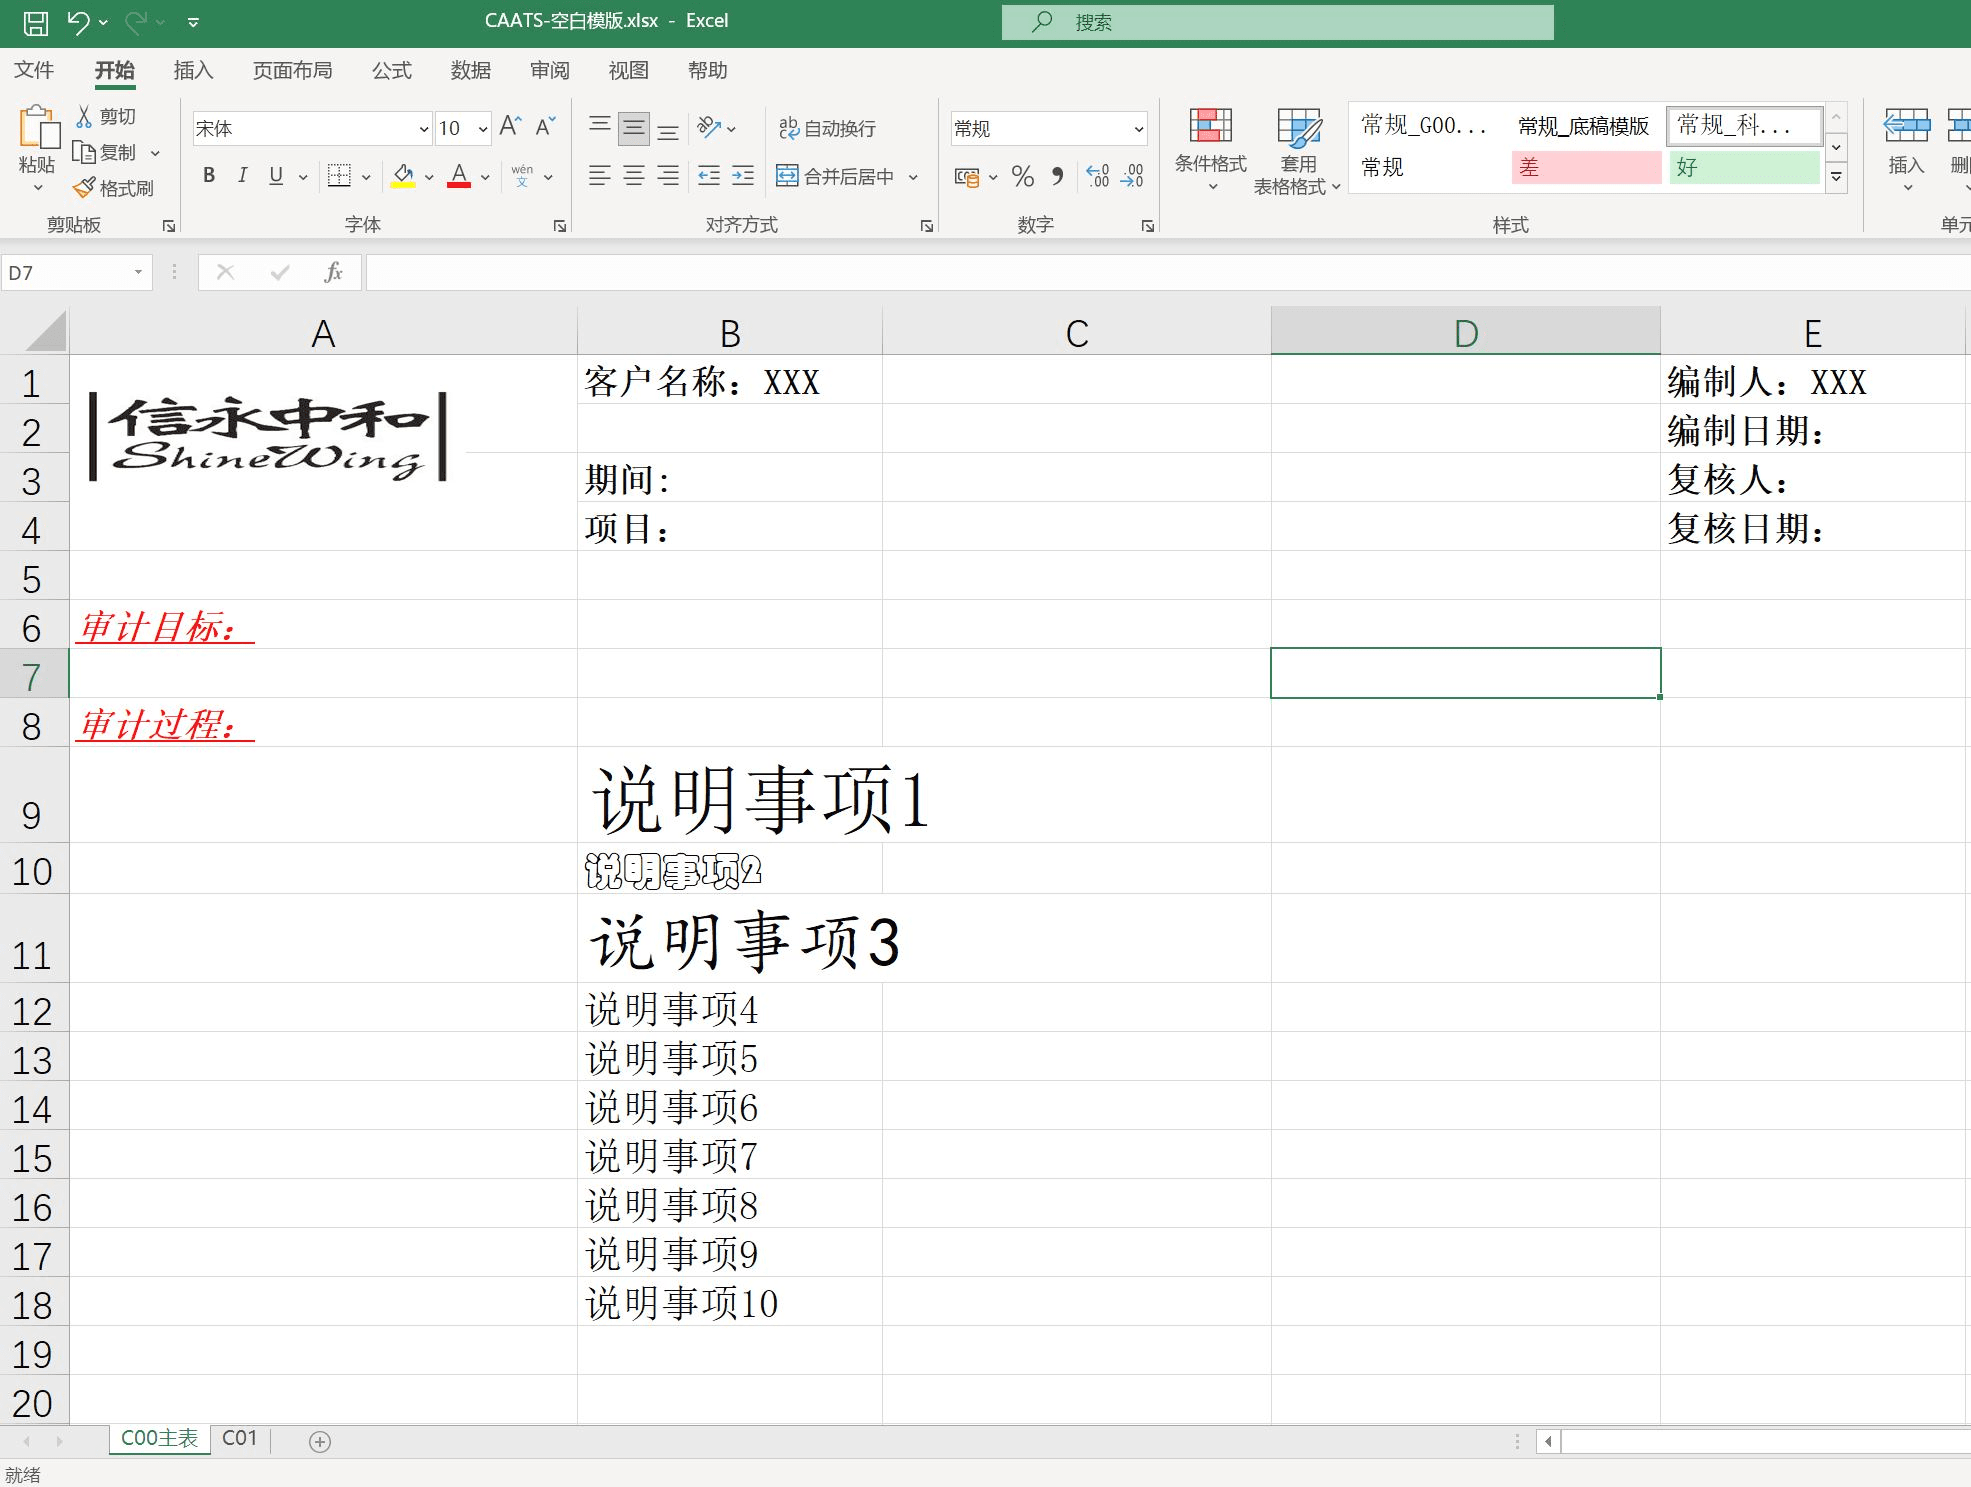
Task: Switch to the C01 sheet tab
Action: point(240,1438)
